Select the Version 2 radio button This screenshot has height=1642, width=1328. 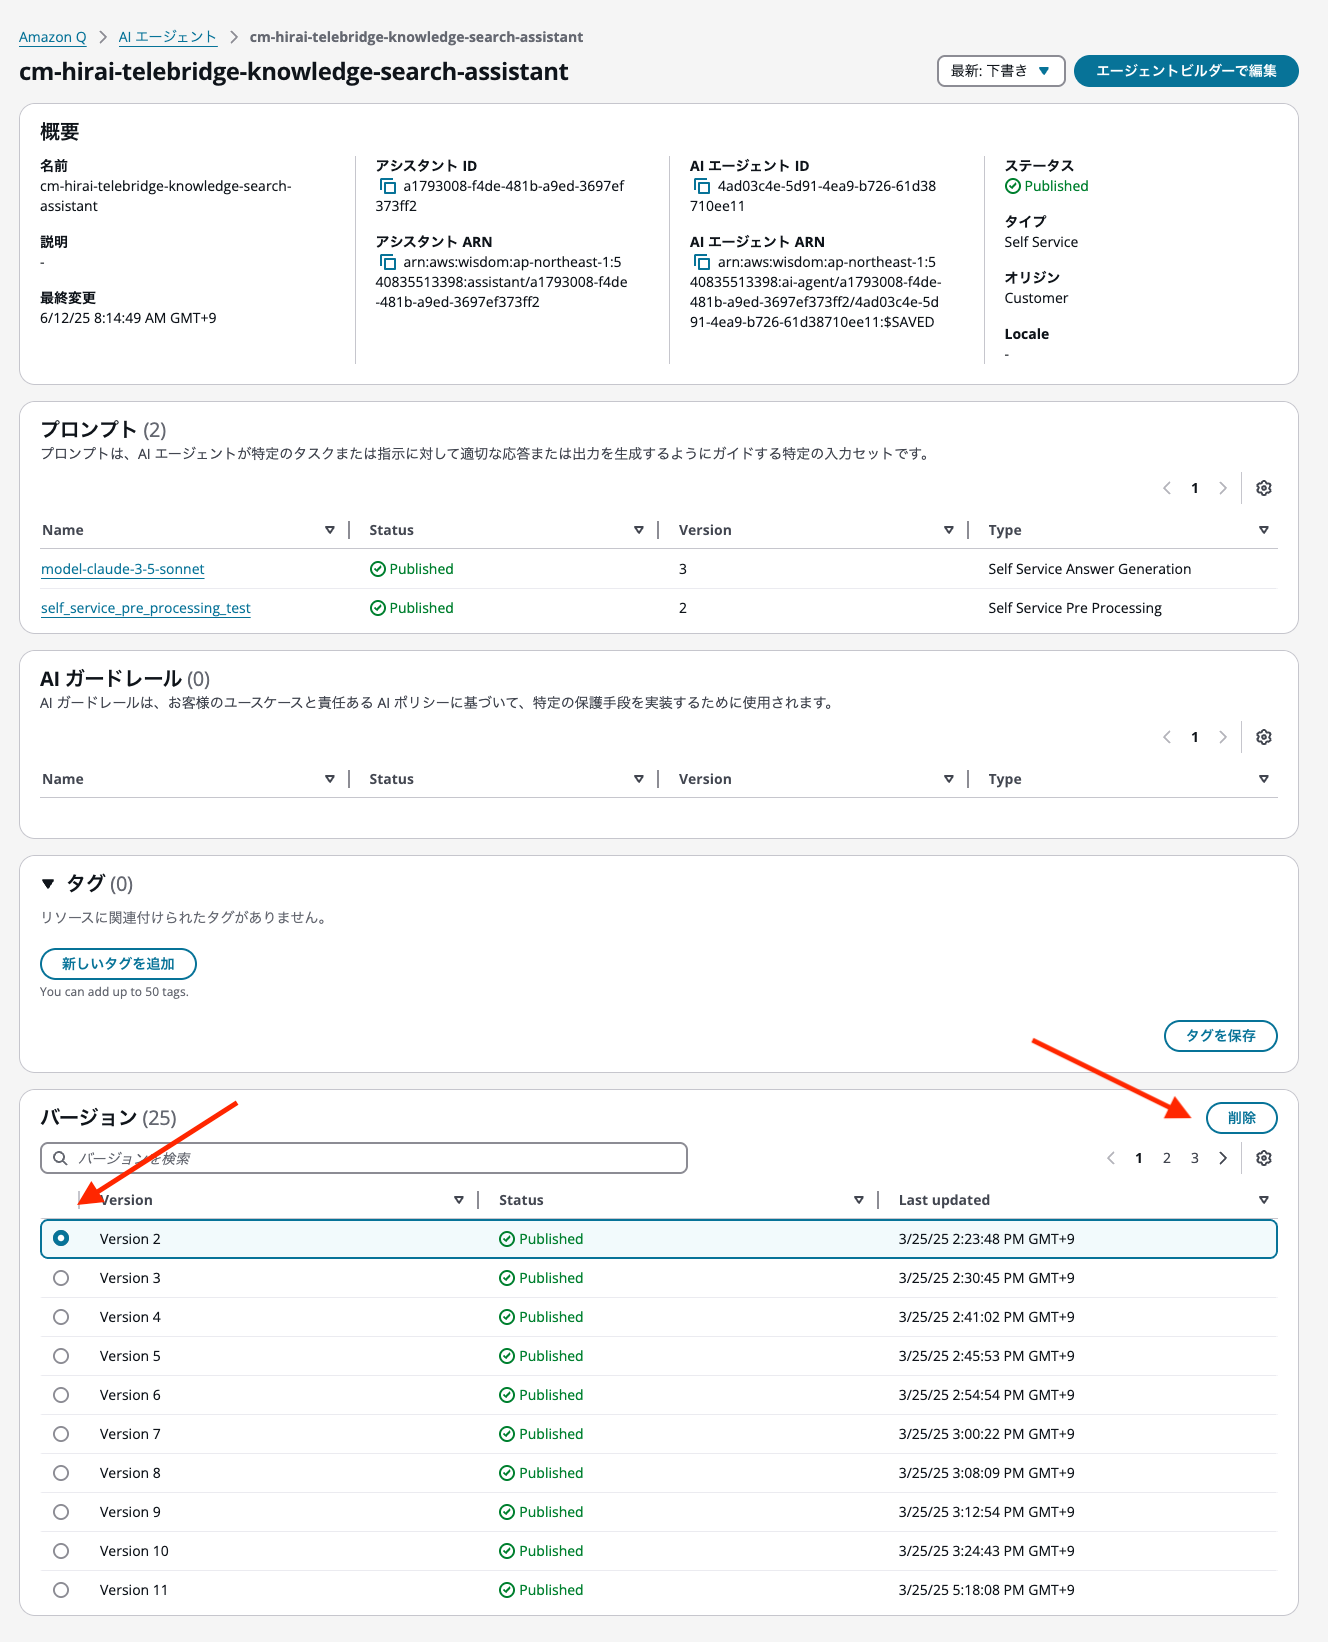coord(61,1238)
